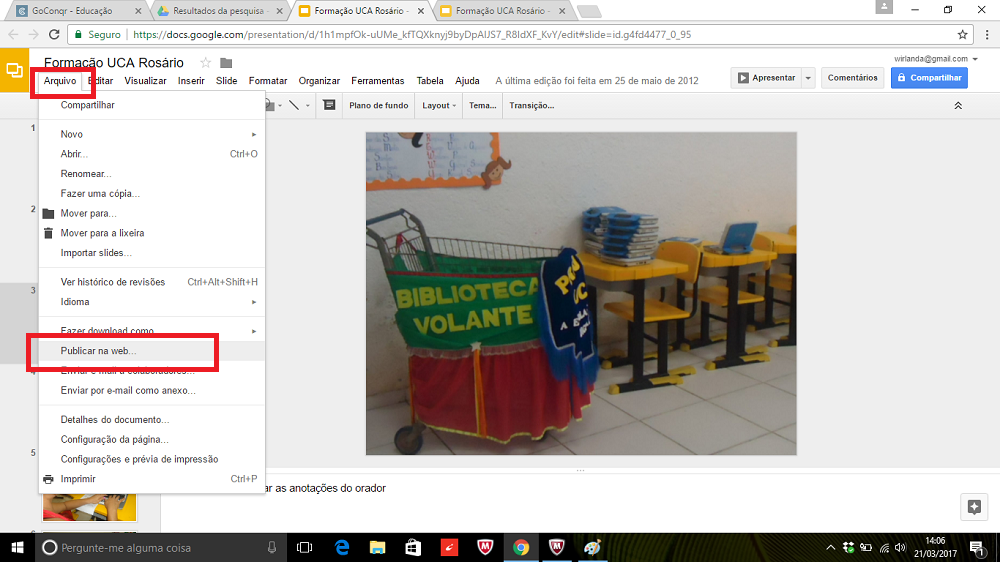
Task: Select the line tool in the toolbar
Action: click(x=294, y=105)
